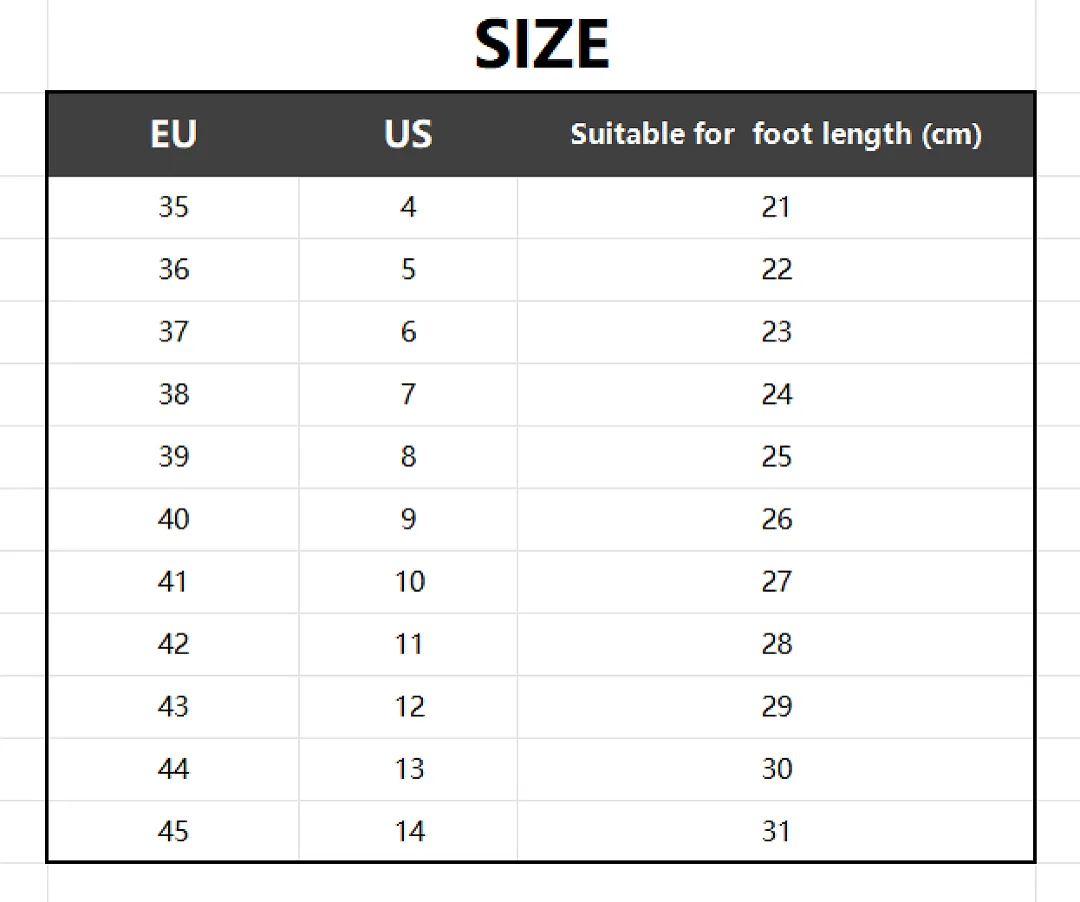Select the EU size 43 cell
The width and height of the screenshot is (1080, 902).
point(174,706)
